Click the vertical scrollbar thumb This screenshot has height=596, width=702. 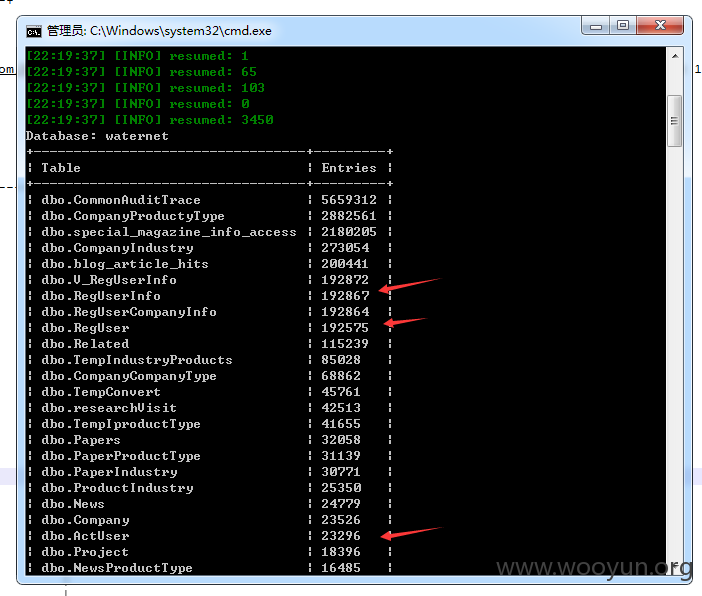coord(675,120)
